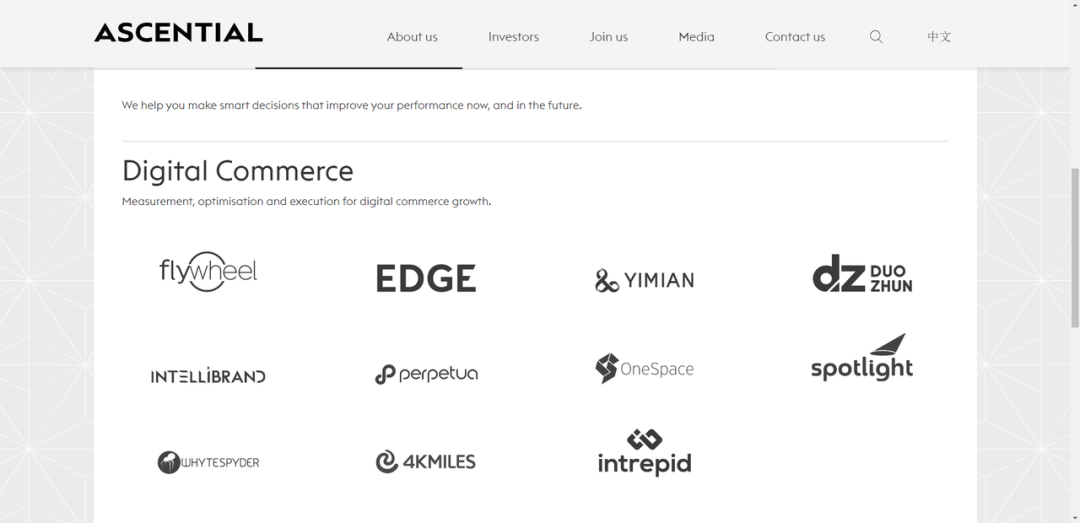Open the Perpetua brand logo
The width and height of the screenshot is (1080, 523).
(x=426, y=374)
